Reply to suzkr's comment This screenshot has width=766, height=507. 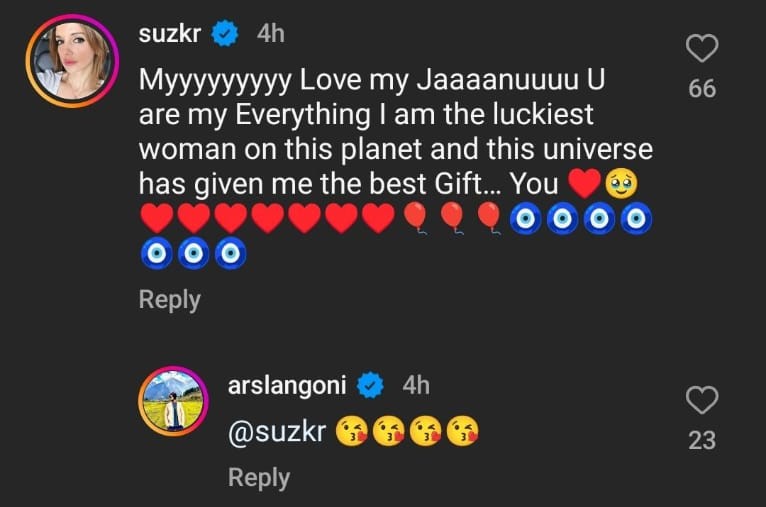pos(170,300)
